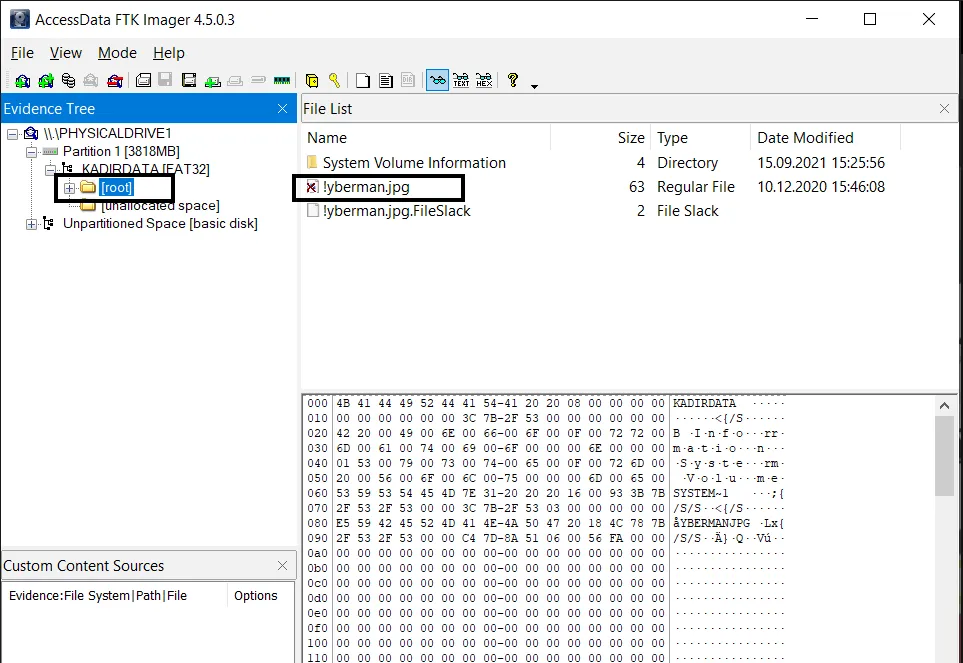Select the [root] folder in the tree
Screen dimensions: 963x663
point(117,187)
